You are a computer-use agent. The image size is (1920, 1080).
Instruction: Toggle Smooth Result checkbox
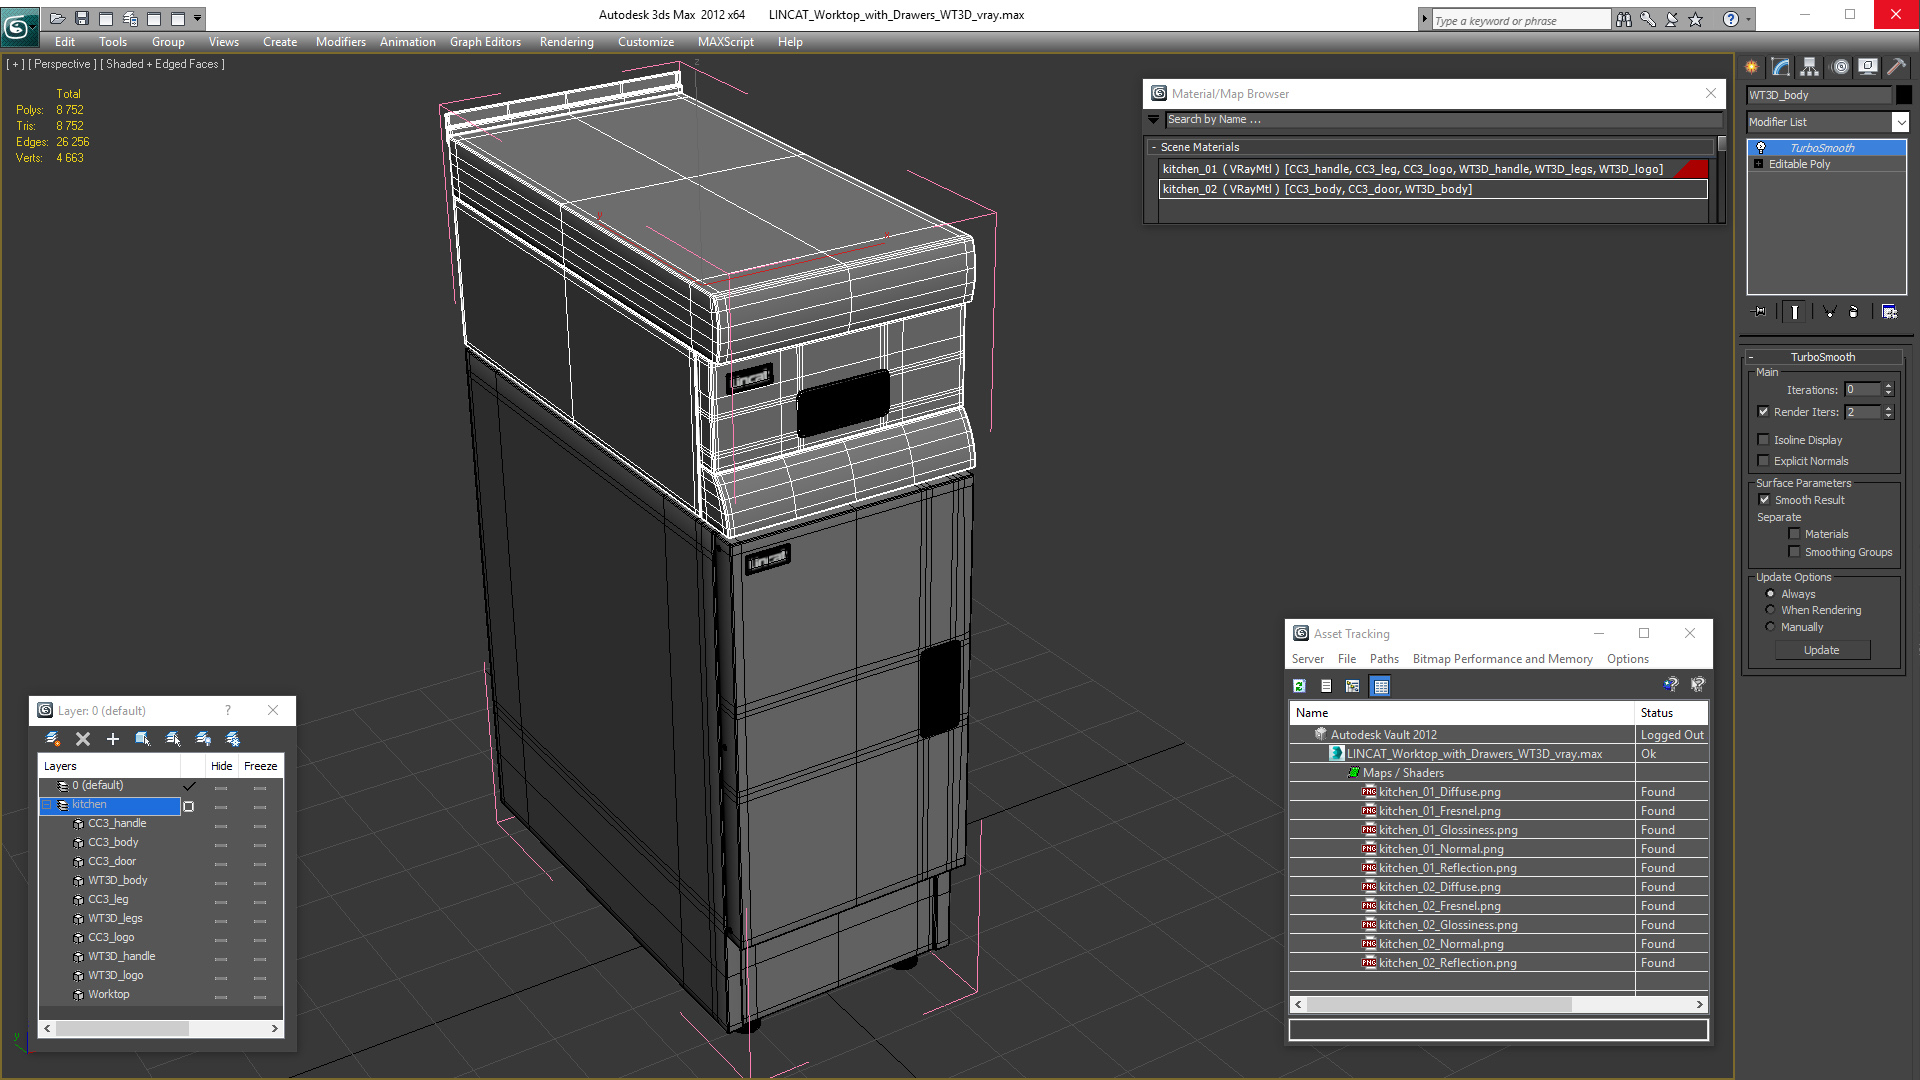tap(1764, 500)
